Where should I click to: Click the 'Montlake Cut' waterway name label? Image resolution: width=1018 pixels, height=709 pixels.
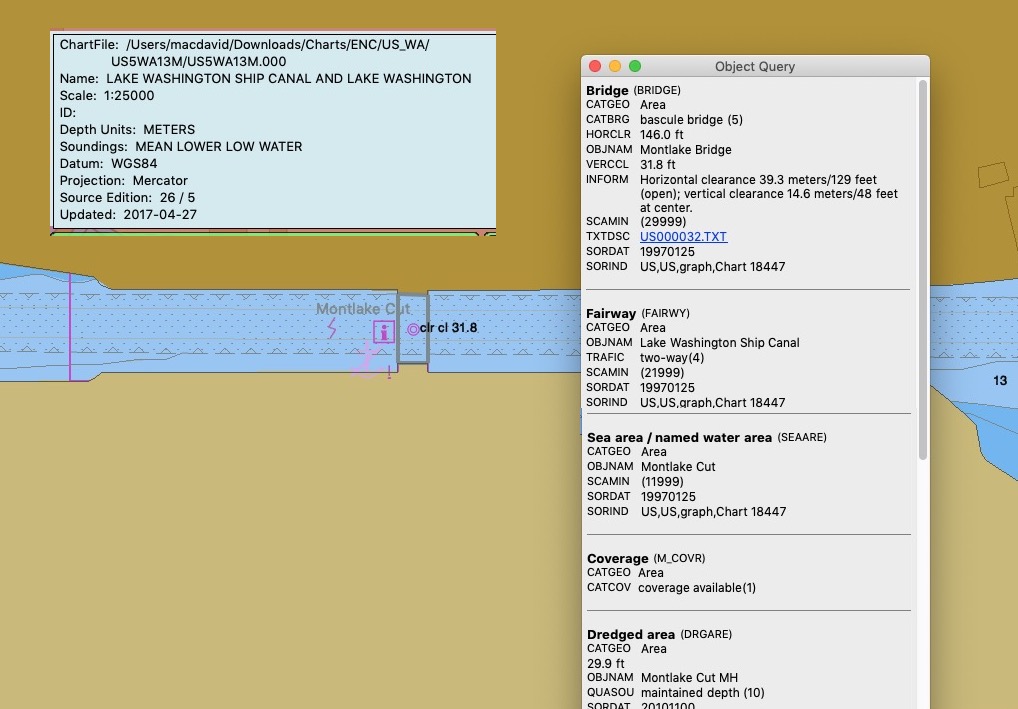tap(363, 309)
